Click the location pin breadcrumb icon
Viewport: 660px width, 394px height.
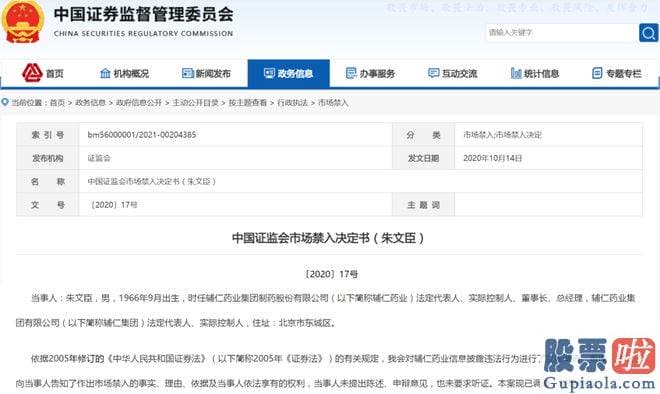click(5, 102)
